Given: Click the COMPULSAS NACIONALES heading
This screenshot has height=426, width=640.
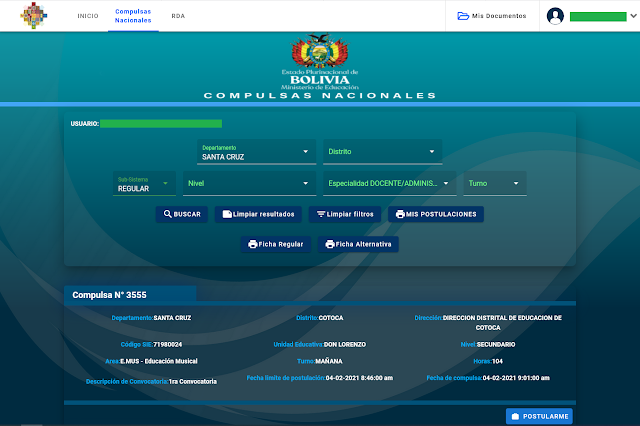Looking at the screenshot, I should tap(320, 95).
